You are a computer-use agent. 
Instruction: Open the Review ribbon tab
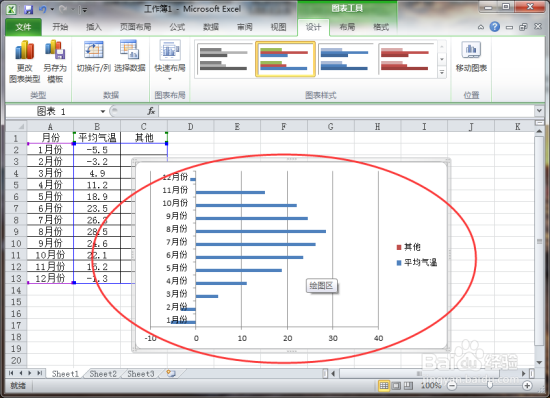tap(245, 27)
